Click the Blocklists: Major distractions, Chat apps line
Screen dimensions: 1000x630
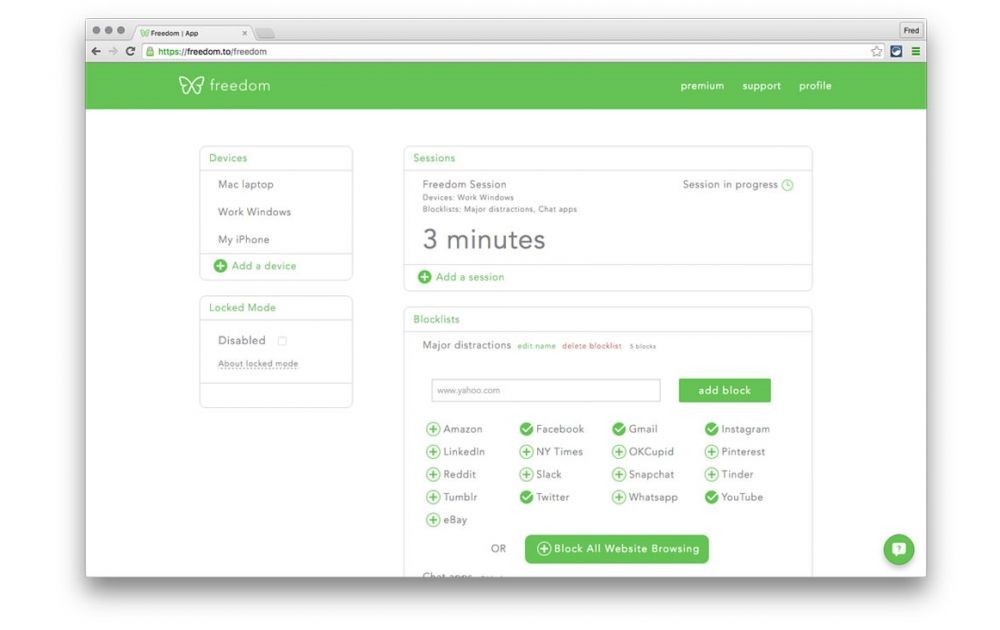pyautogui.click(x=499, y=209)
